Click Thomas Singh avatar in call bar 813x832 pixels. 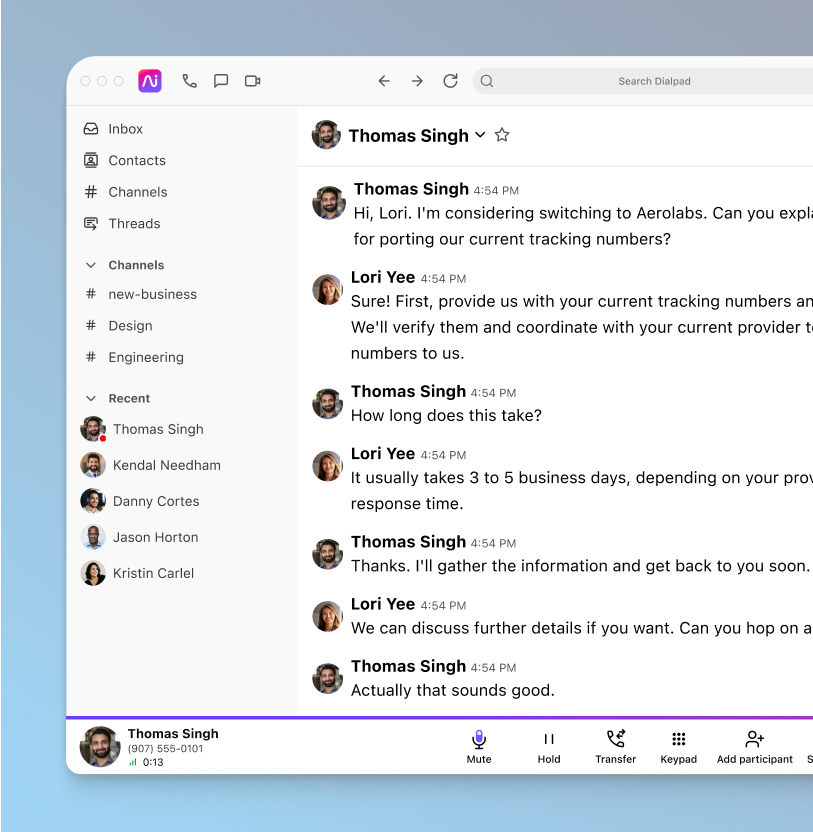click(x=100, y=747)
